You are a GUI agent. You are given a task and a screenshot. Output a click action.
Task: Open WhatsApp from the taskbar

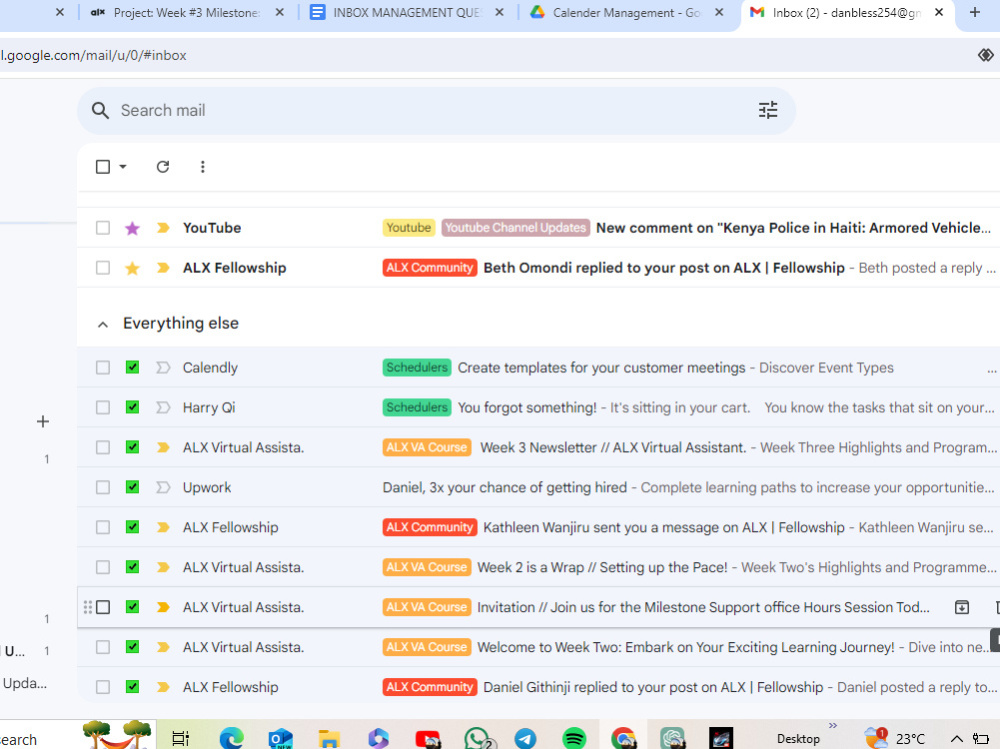[x=477, y=738]
